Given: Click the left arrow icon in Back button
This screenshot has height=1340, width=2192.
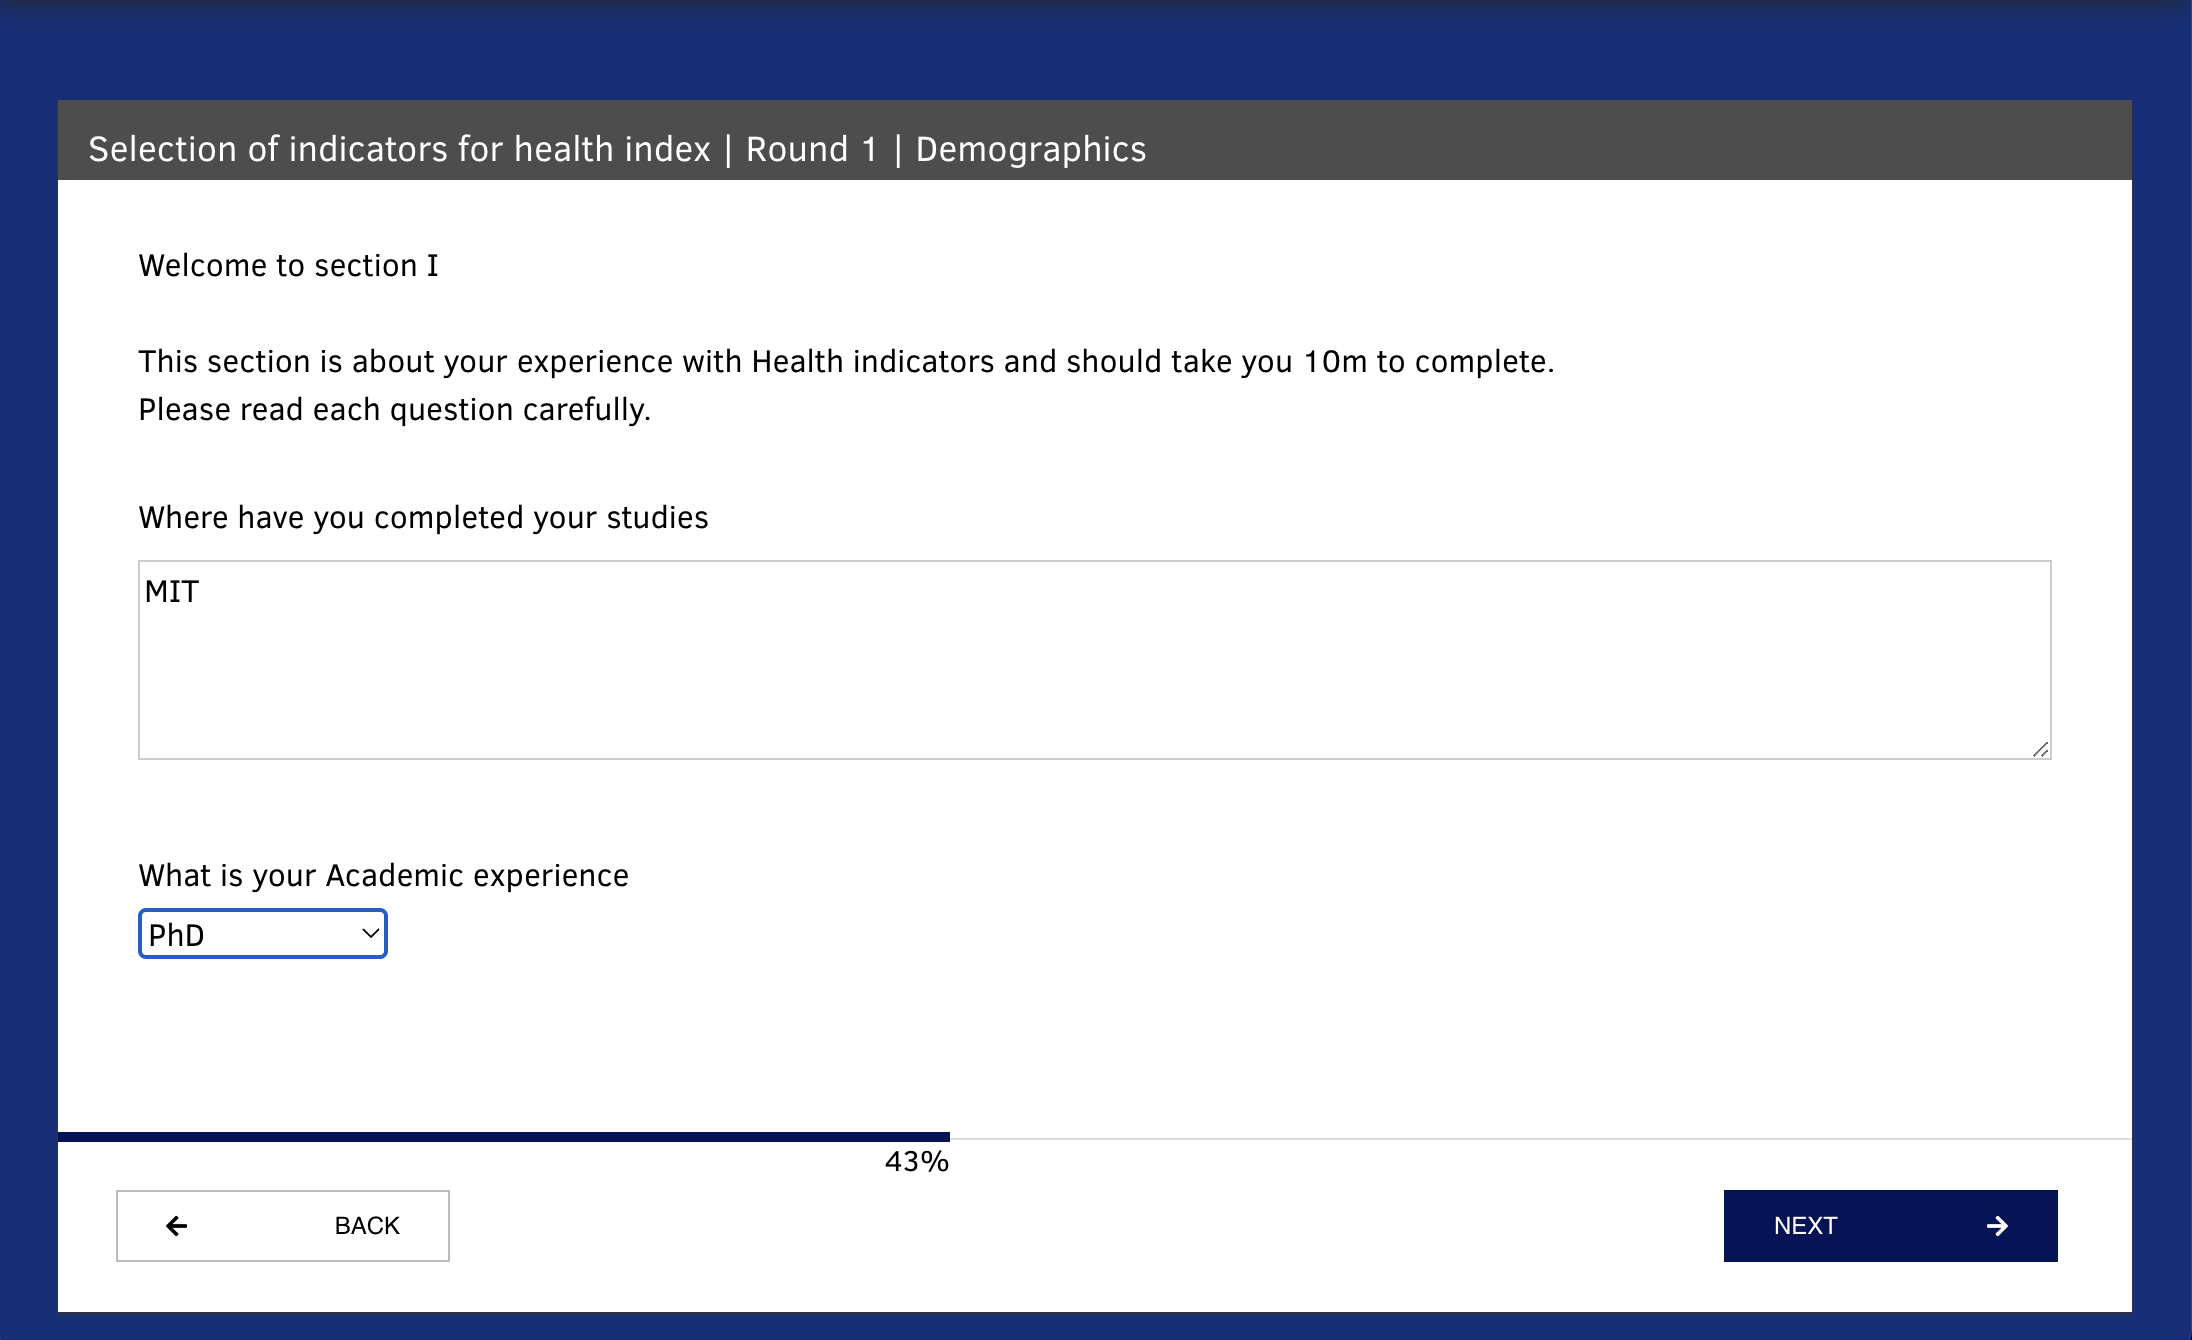Looking at the screenshot, I should 177,1226.
